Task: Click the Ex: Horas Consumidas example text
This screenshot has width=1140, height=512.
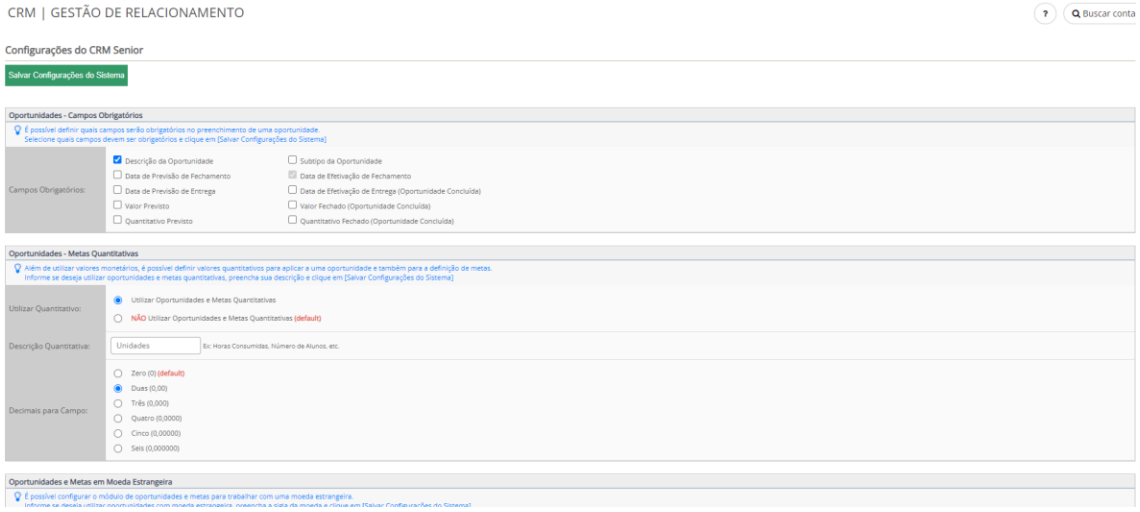Action: point(271,346)
